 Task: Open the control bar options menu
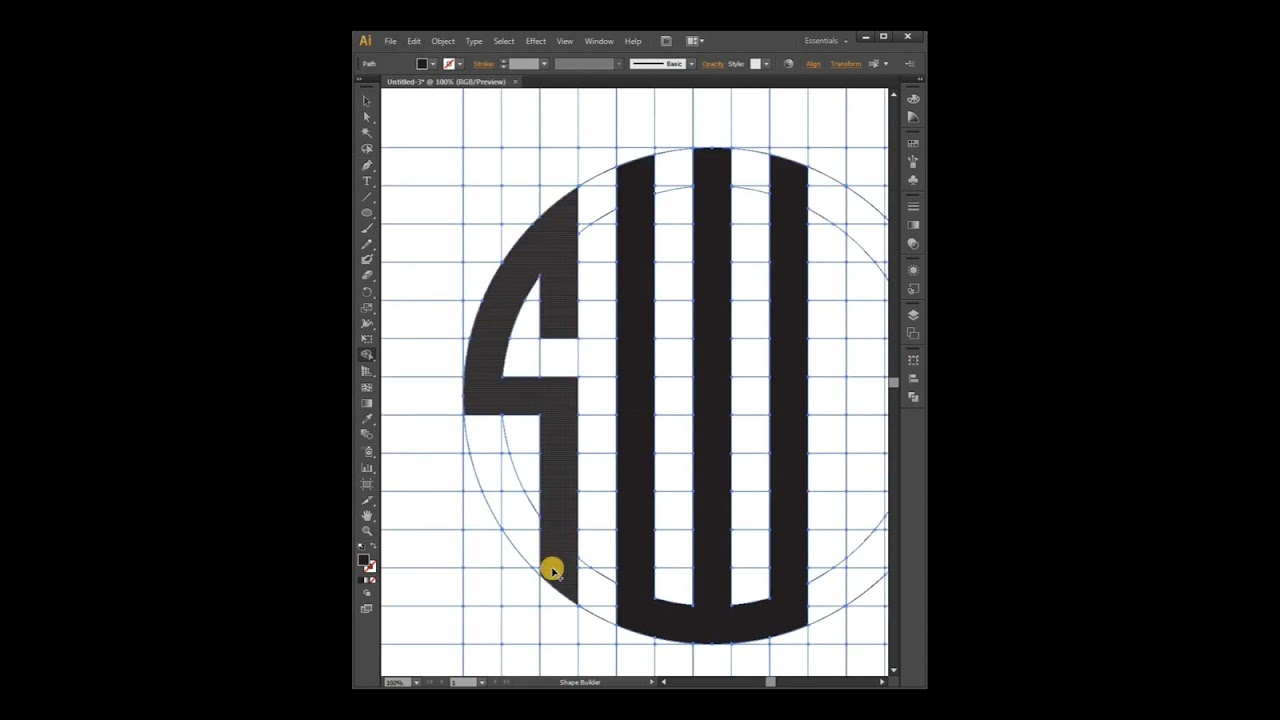[910, 64]
